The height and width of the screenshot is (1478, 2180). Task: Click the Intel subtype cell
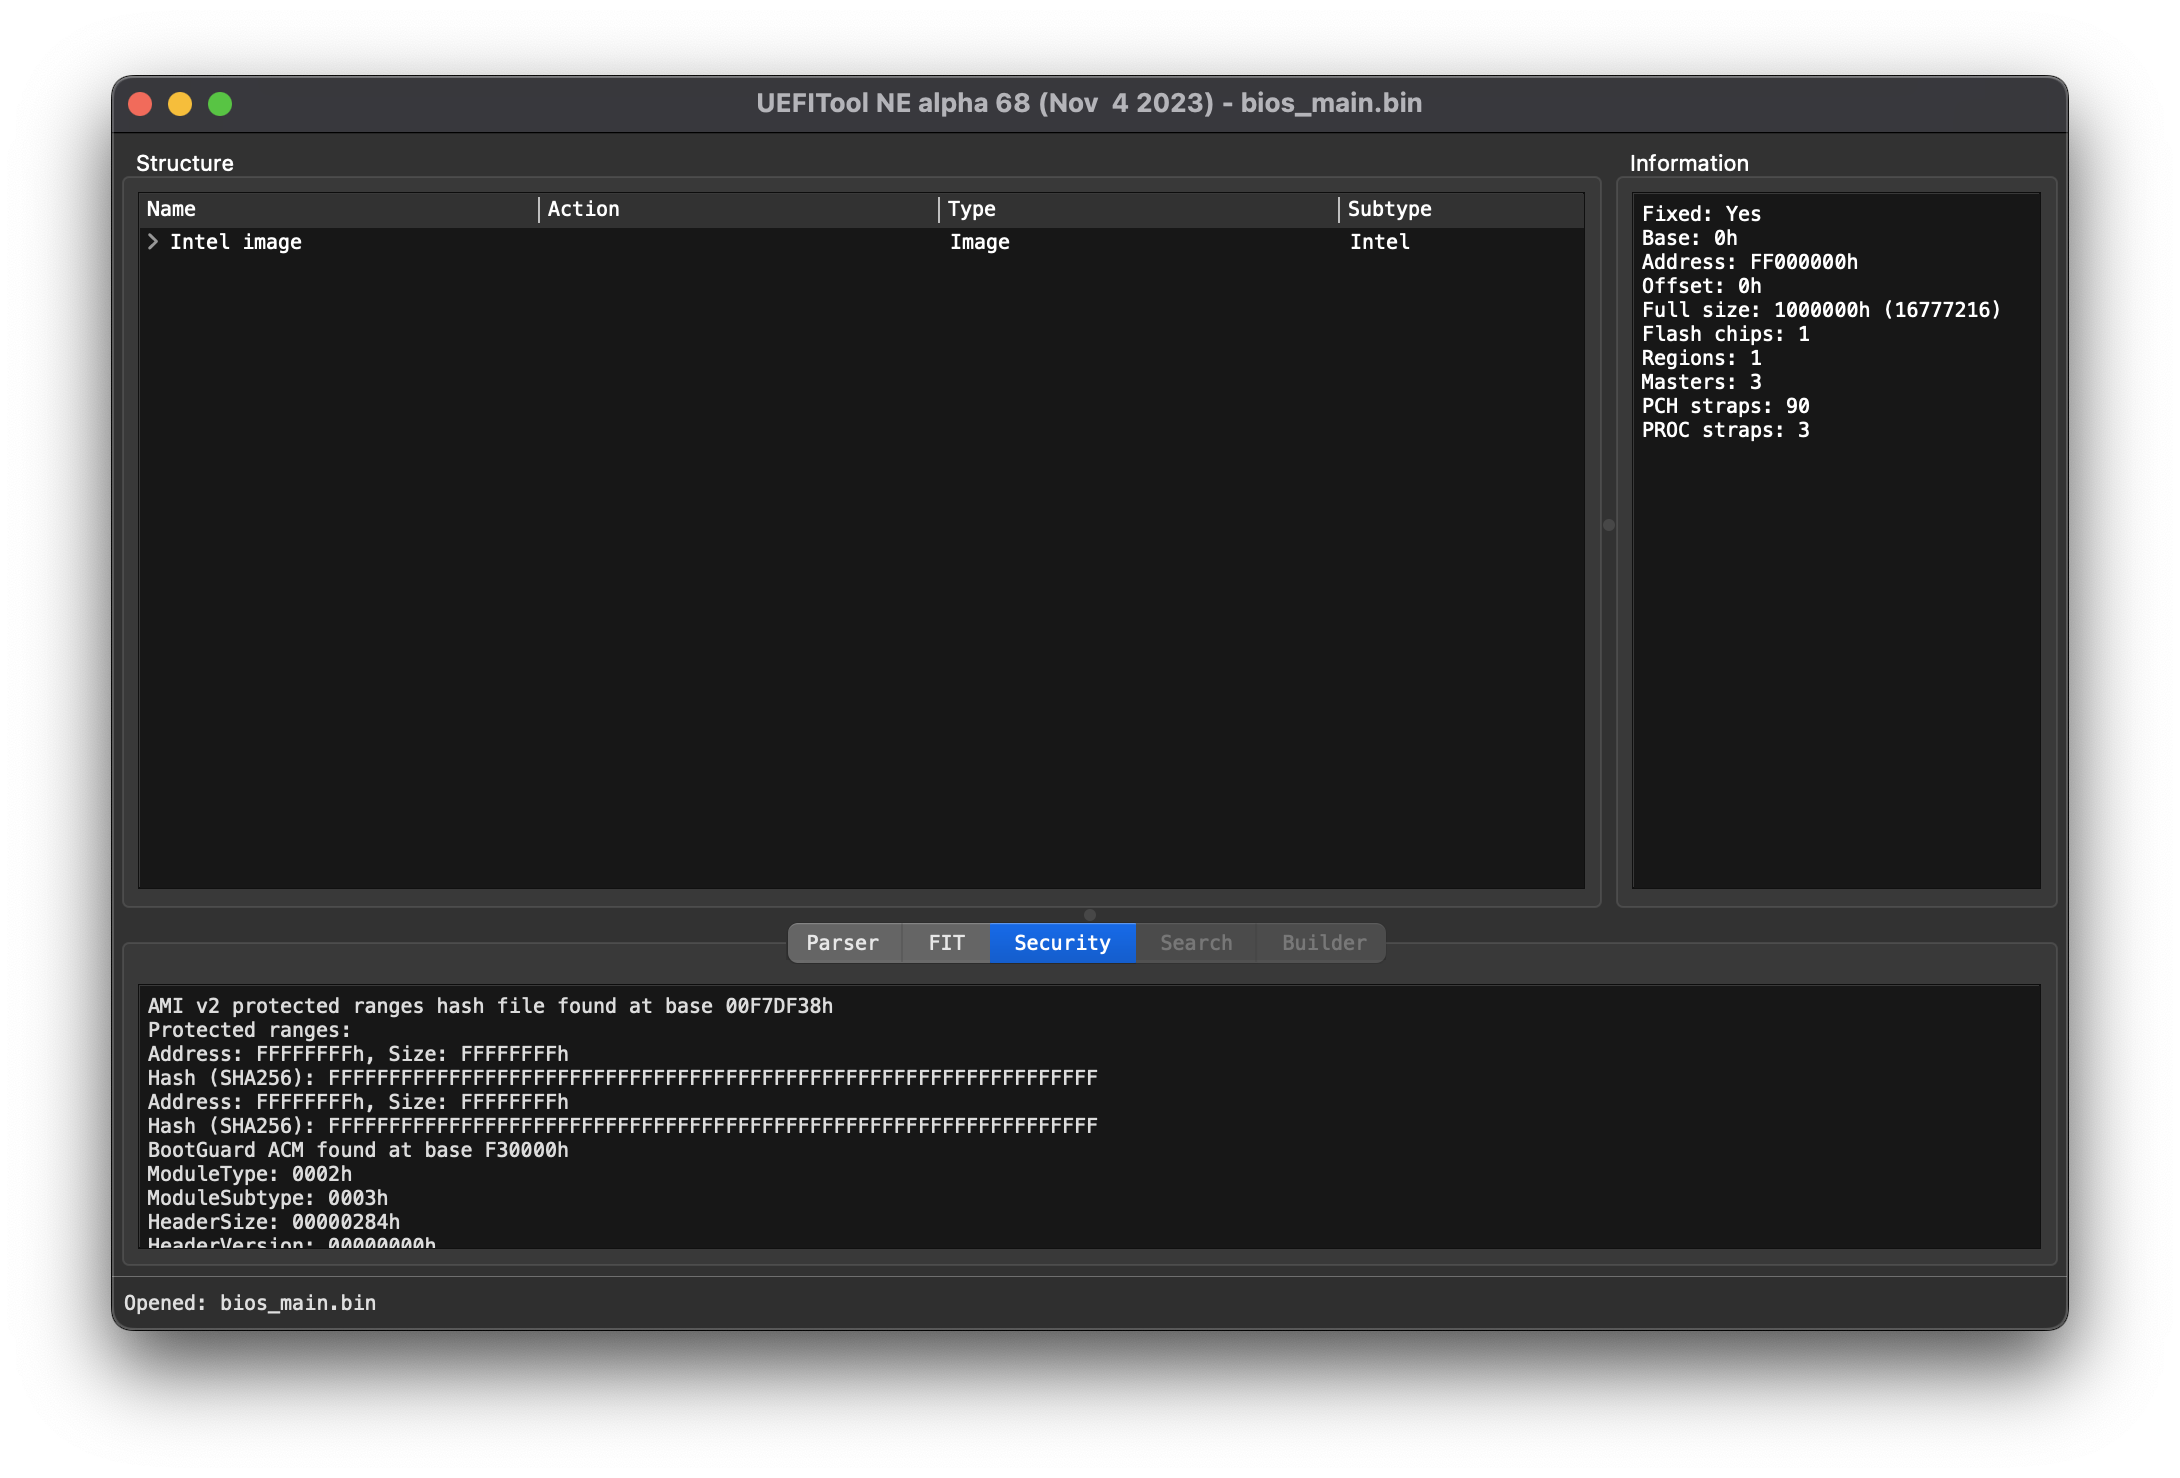pos(1379,242)
